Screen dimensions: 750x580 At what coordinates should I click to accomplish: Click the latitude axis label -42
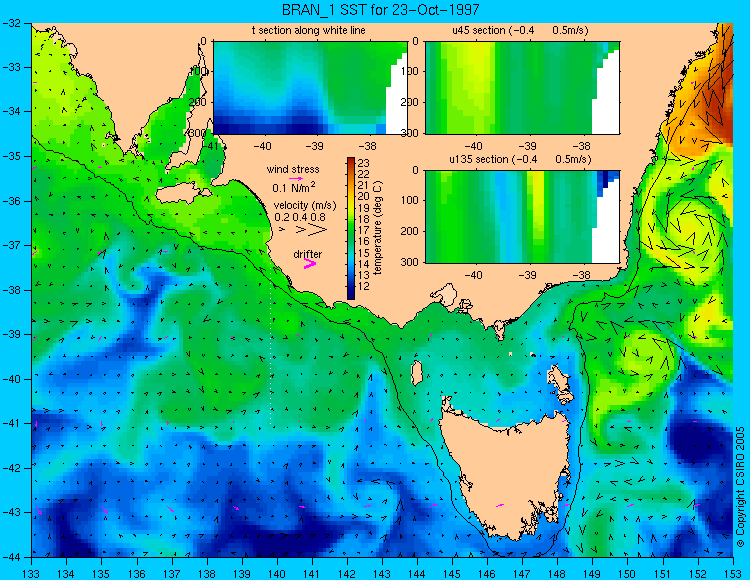(11, 468)
